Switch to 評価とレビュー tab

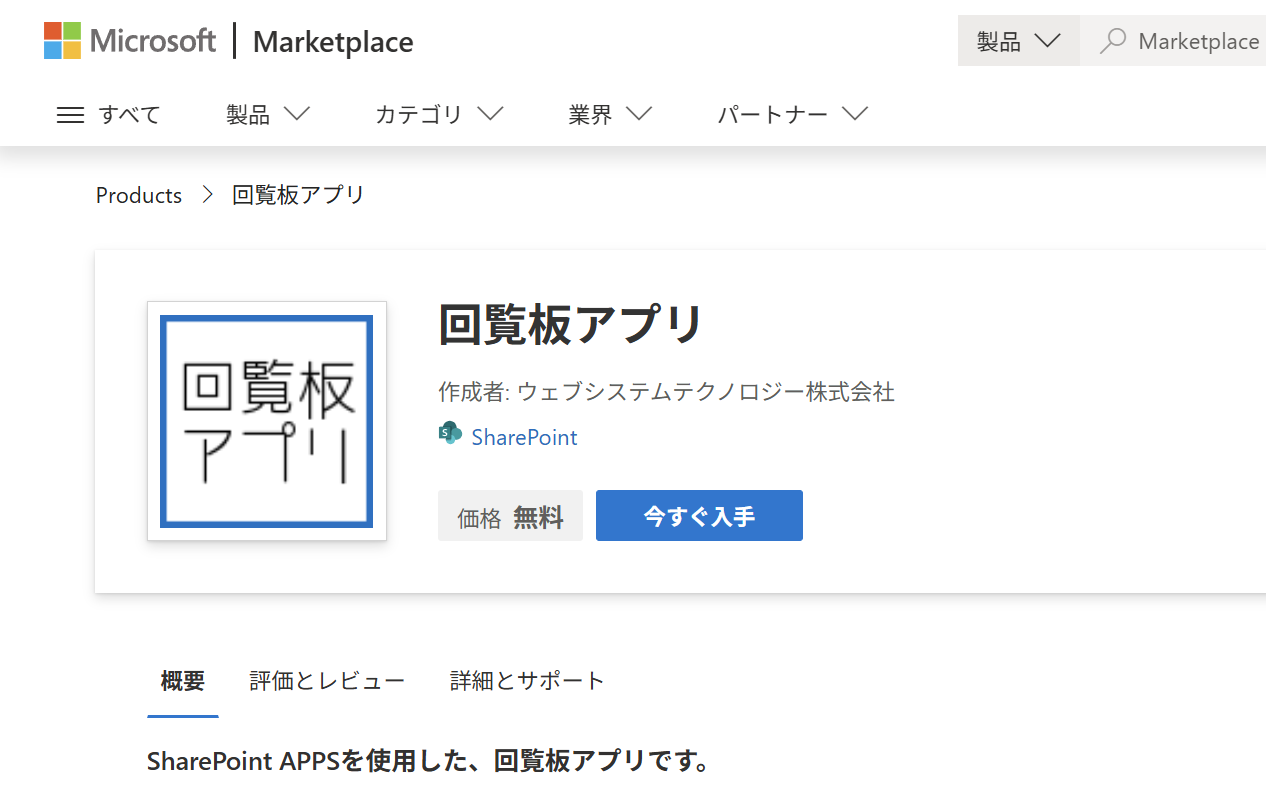327,681
